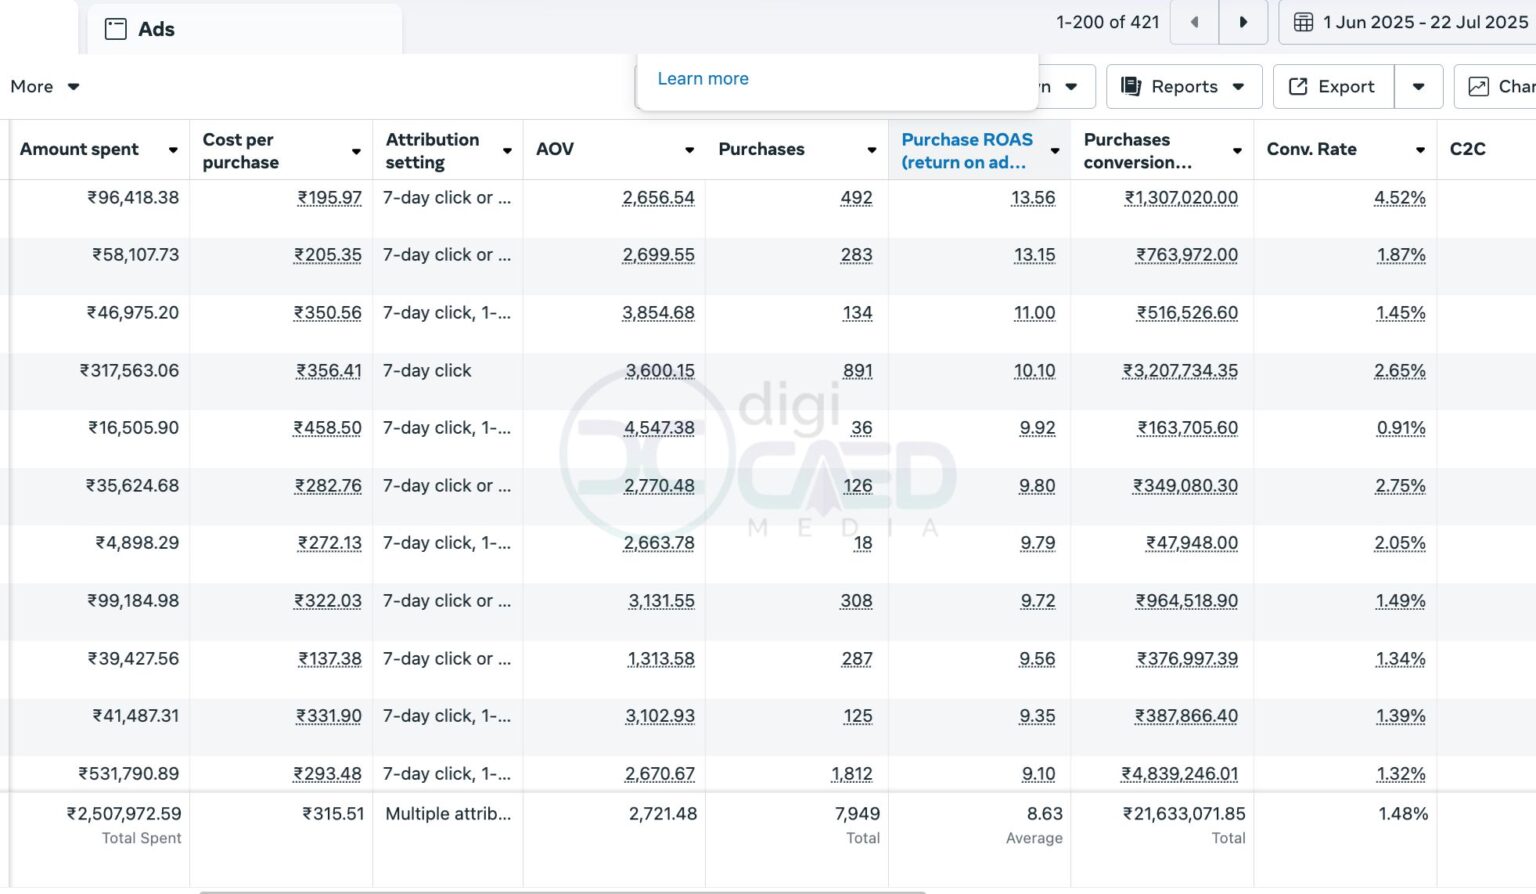Open AOV column dropdown arrow
The image size is (1536, 894).
(x=689, y=150)
